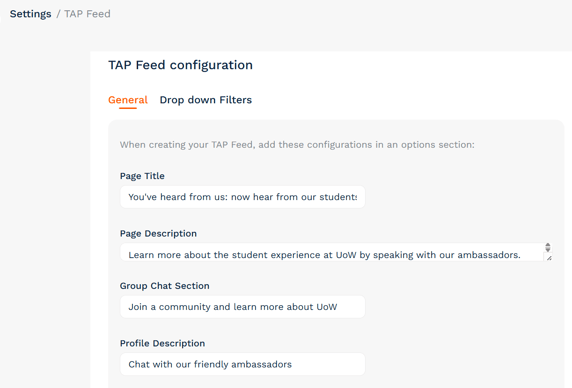
Task: Select the TAP Feed breadcrumb item
Action: 87,14
